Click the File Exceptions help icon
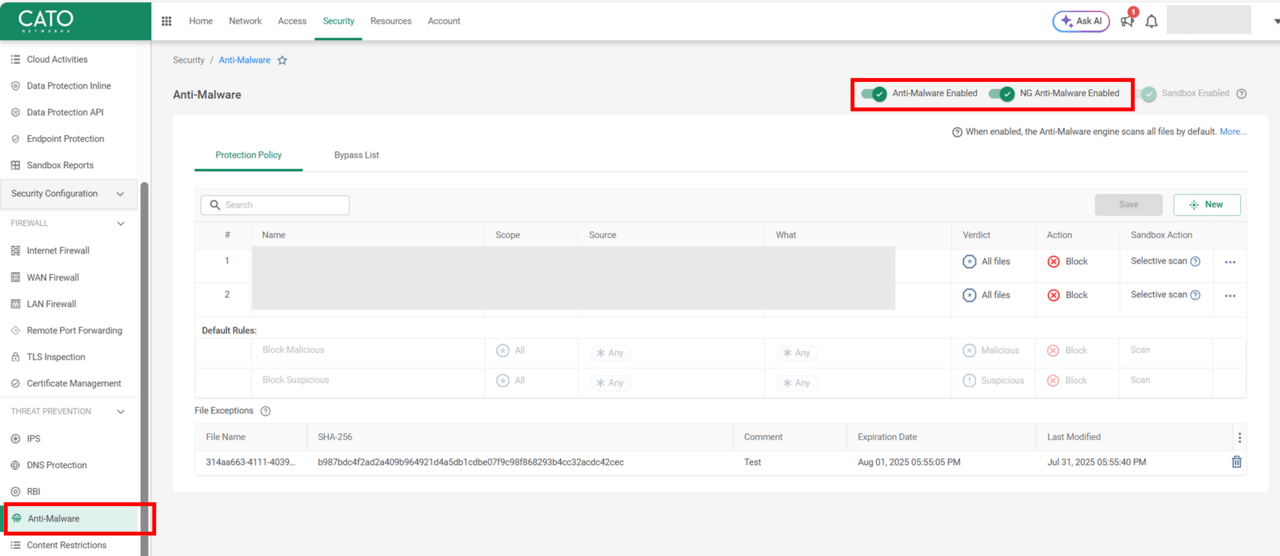 tap(265, 411)
